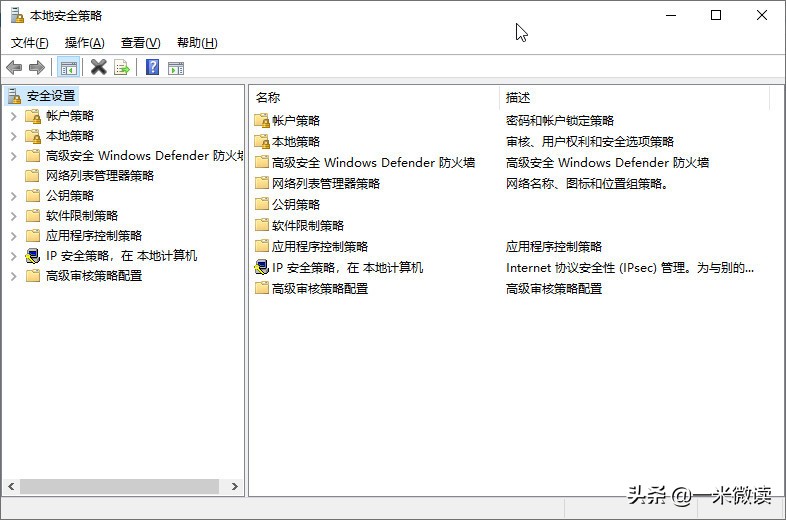Click the Export list toolbar icon

pyautogui.click(x=122, y=67)
